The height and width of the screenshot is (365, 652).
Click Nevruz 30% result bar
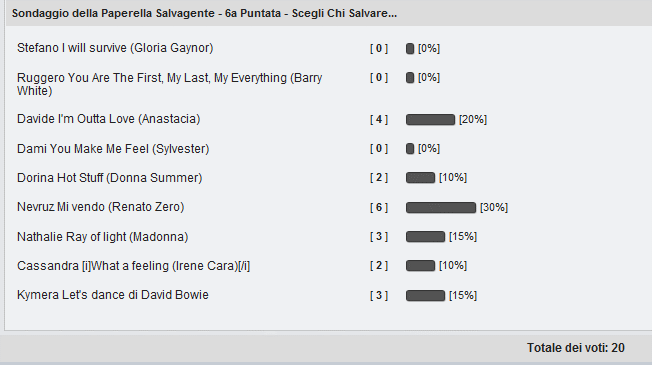pyautogui.click(x=441, y=207)
